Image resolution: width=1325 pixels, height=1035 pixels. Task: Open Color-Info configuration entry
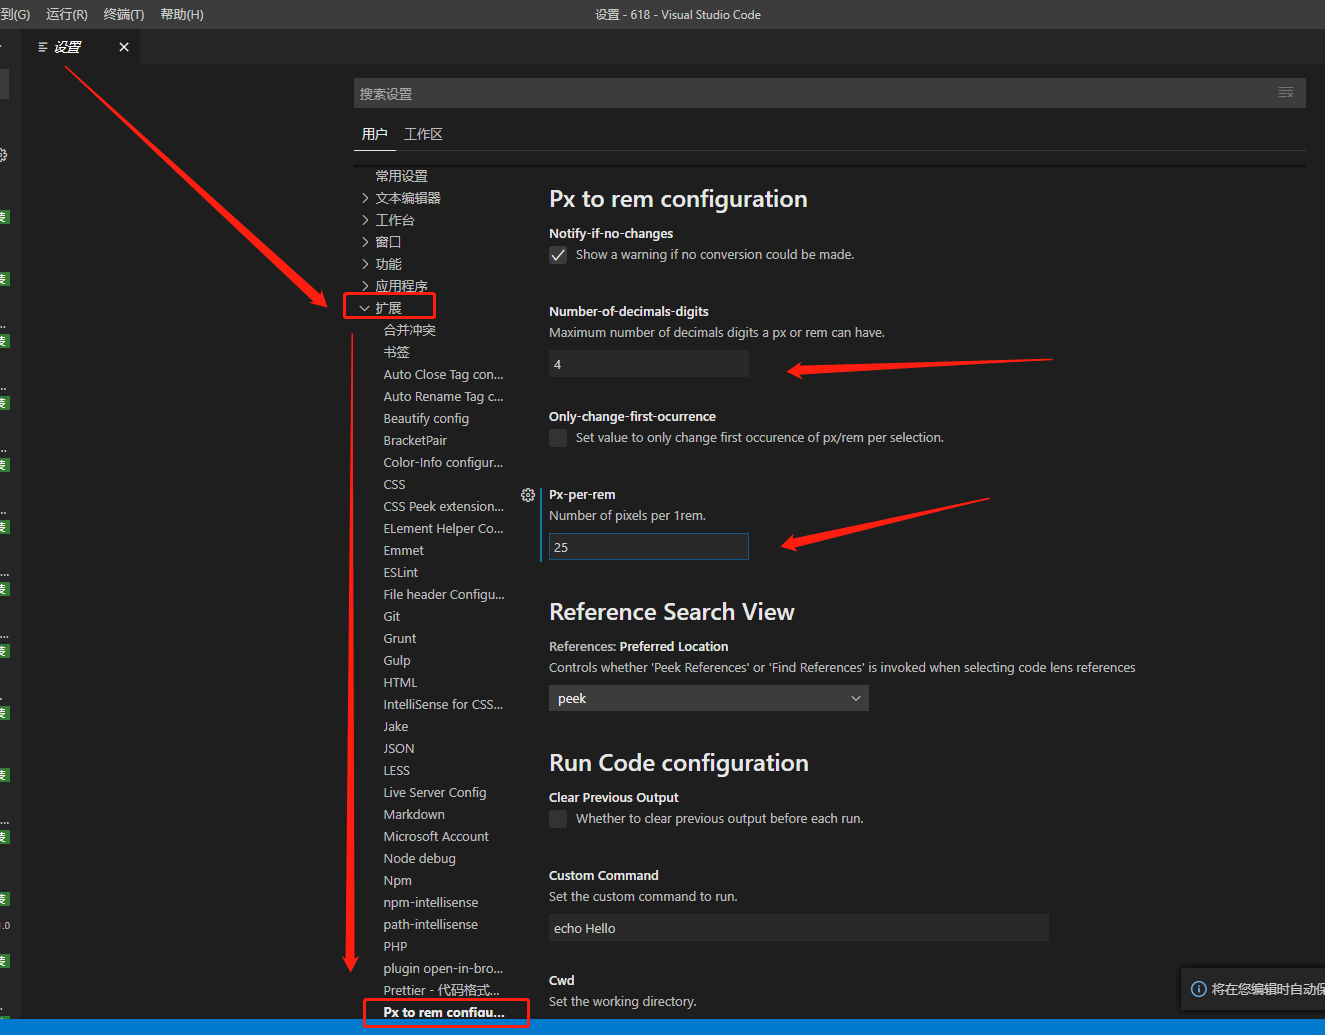pyautogui.click(x=443, y=462)
